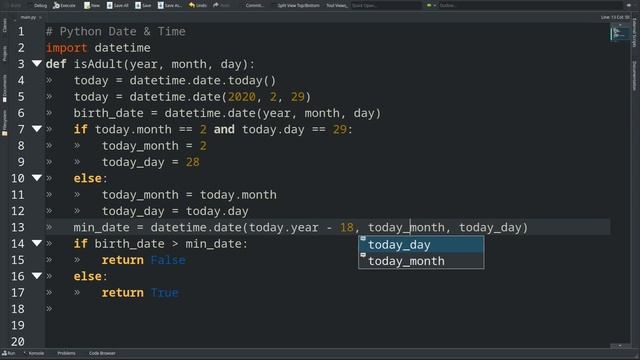
Task: Click the Undo arrow icon
Action: tap(191, 5)
